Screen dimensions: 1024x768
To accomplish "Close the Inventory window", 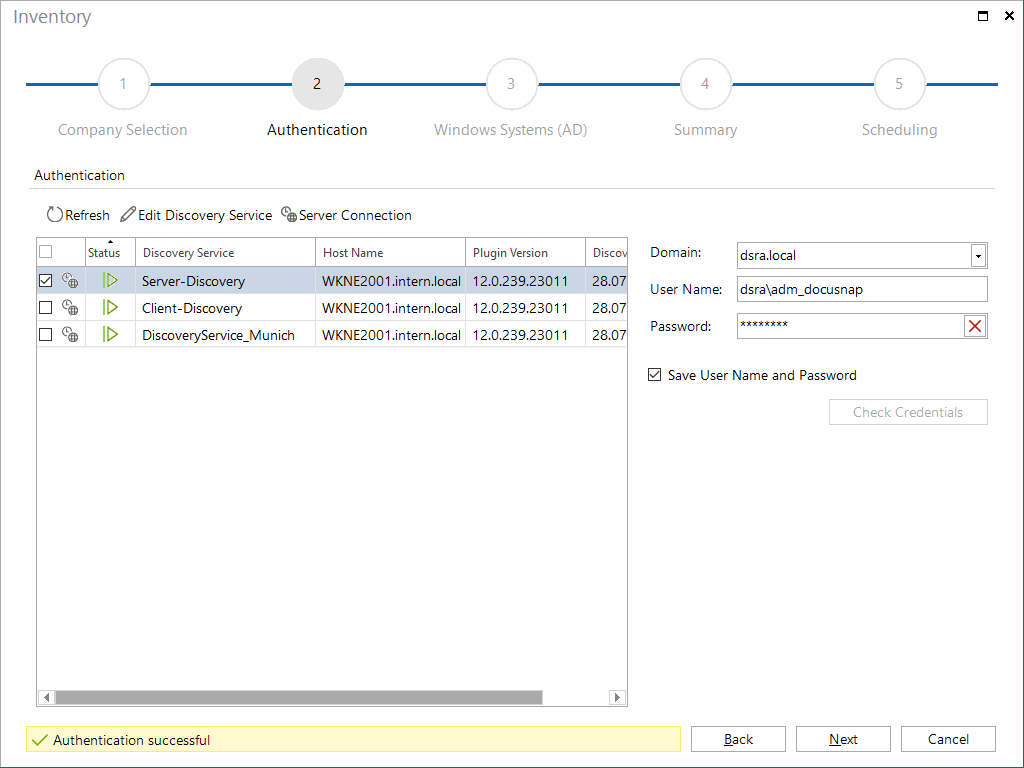I will pos(1009,16).
